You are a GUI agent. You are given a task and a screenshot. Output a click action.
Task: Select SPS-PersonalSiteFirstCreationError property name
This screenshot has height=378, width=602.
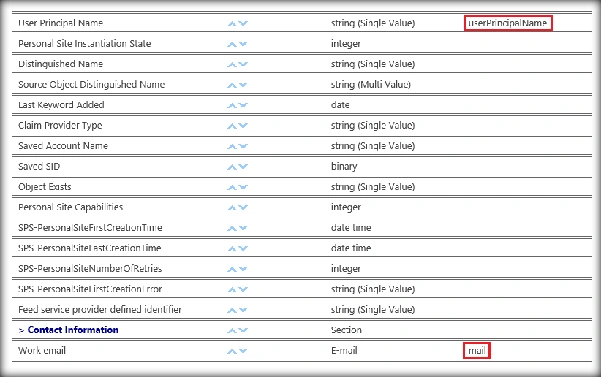click(x=90, y=289)
